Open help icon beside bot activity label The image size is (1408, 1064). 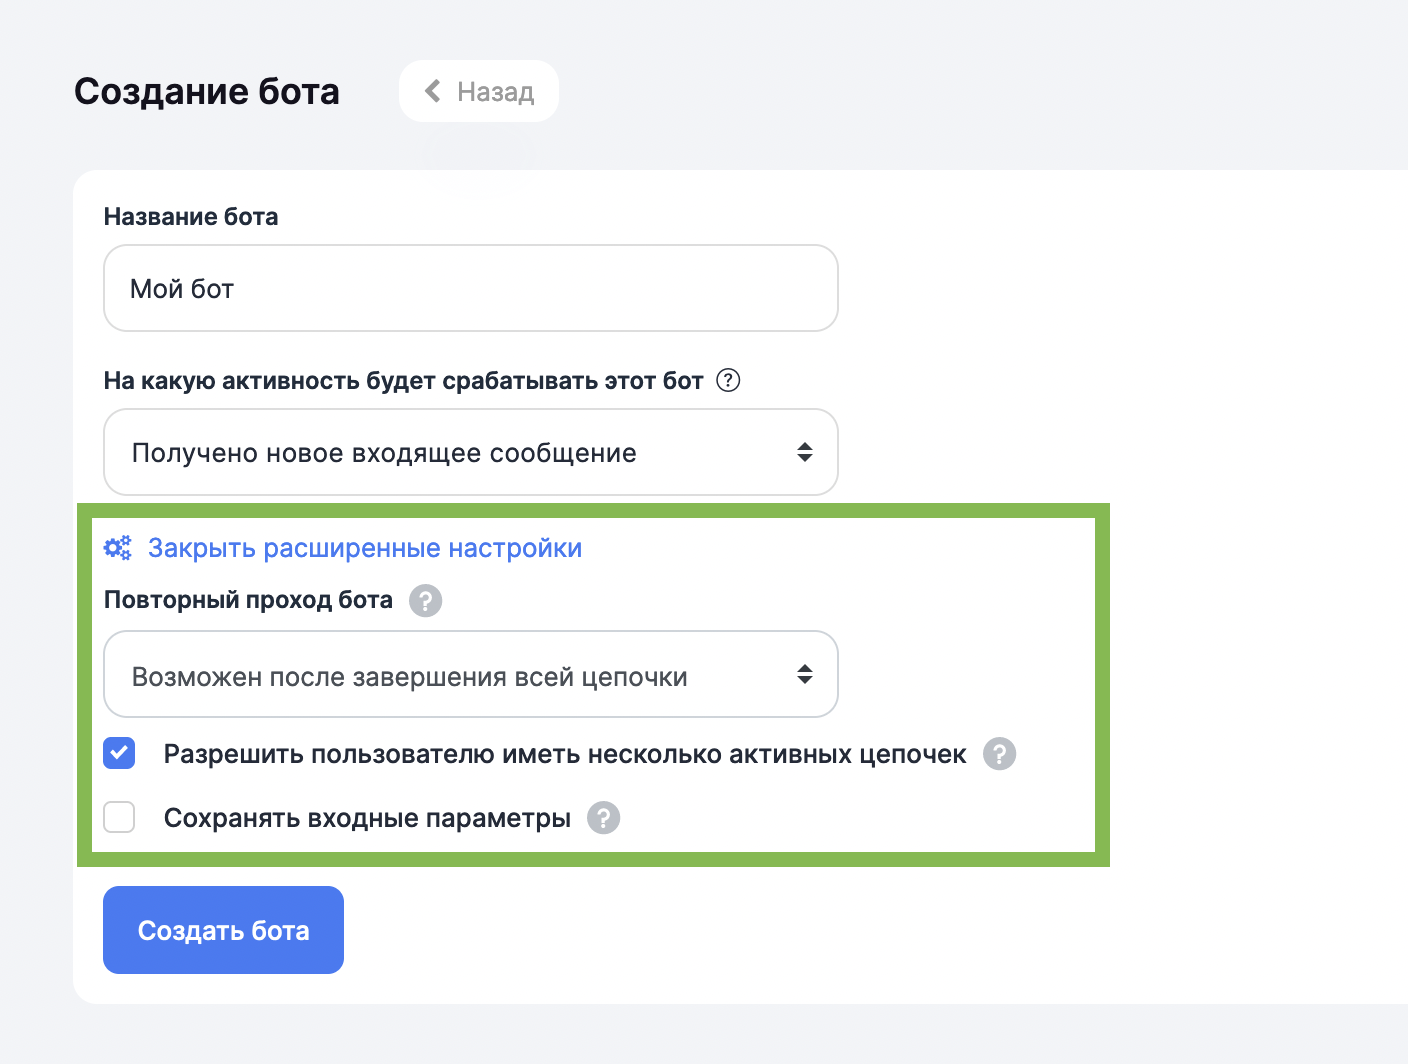[728, 381]
